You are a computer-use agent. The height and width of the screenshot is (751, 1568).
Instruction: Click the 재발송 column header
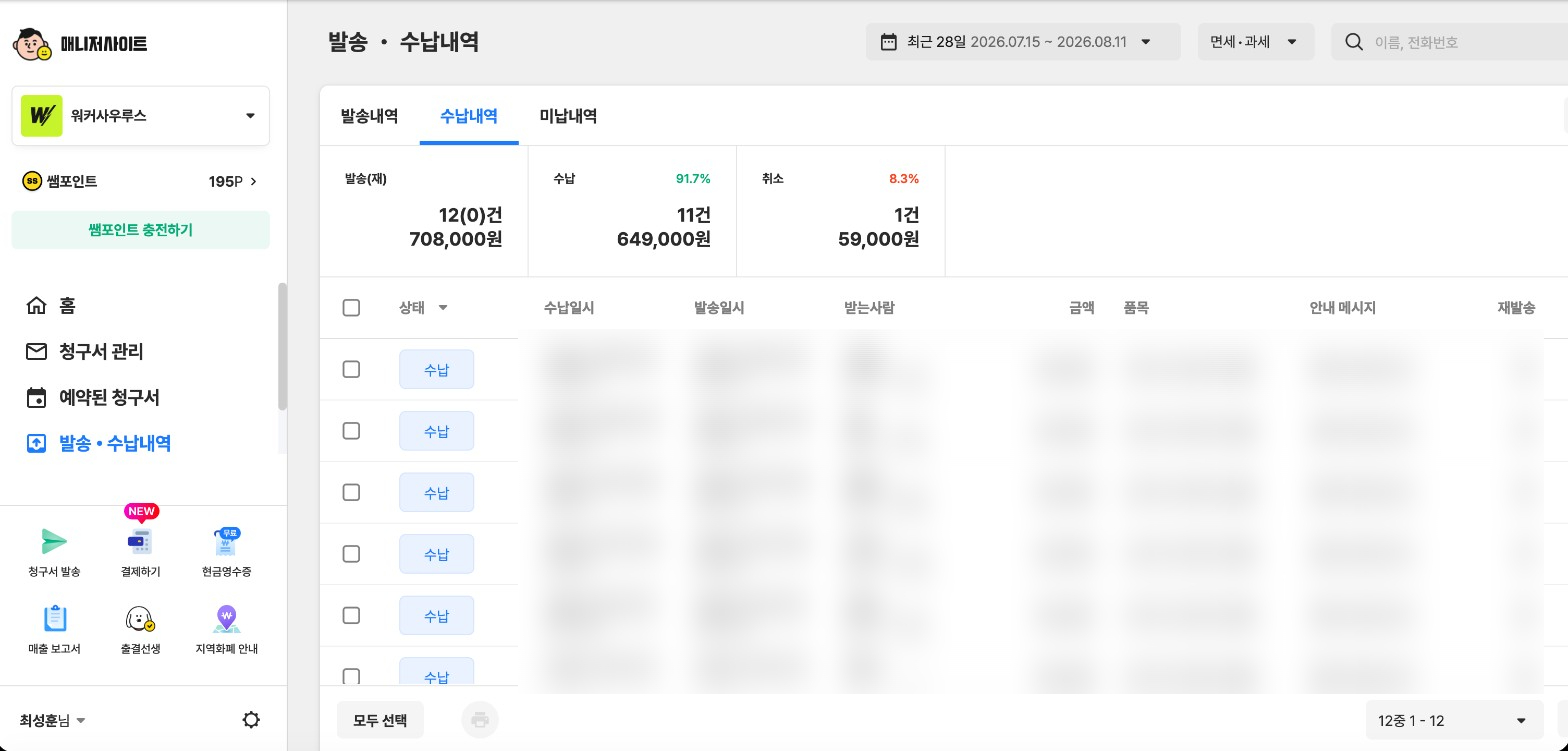[1516, 308]
